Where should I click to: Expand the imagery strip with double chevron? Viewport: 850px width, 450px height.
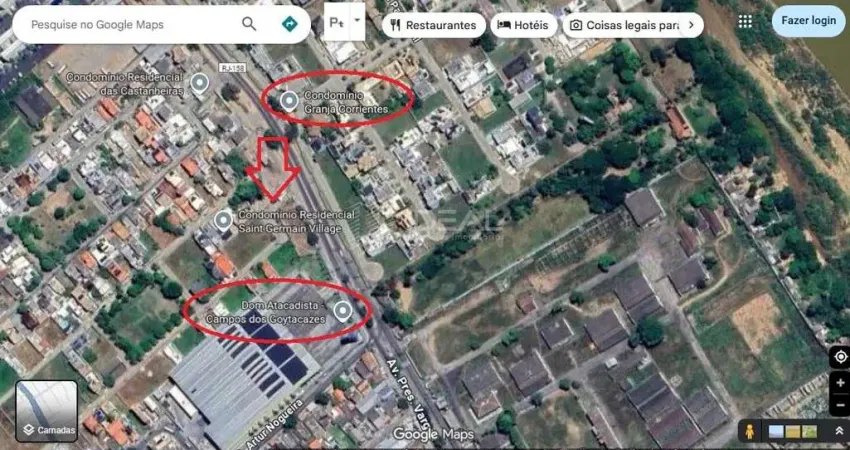click(839, 432)
